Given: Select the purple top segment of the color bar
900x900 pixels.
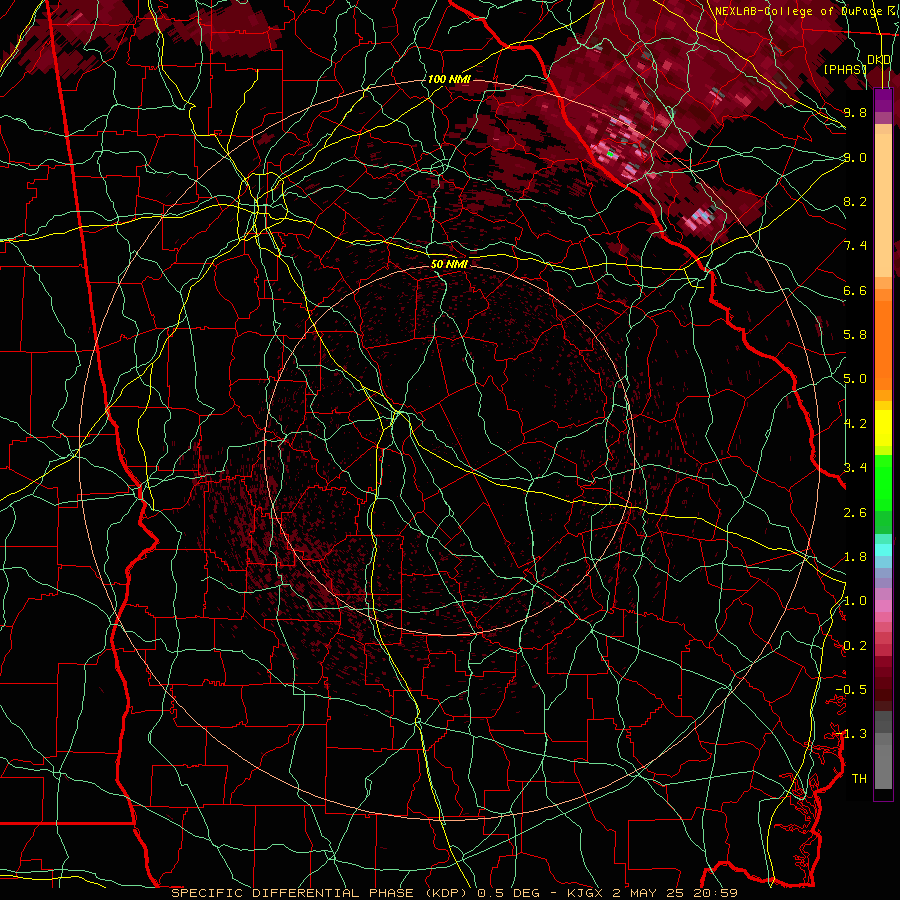Looking at the screenshot, I should pyautogui.click(x=883, y=100).
